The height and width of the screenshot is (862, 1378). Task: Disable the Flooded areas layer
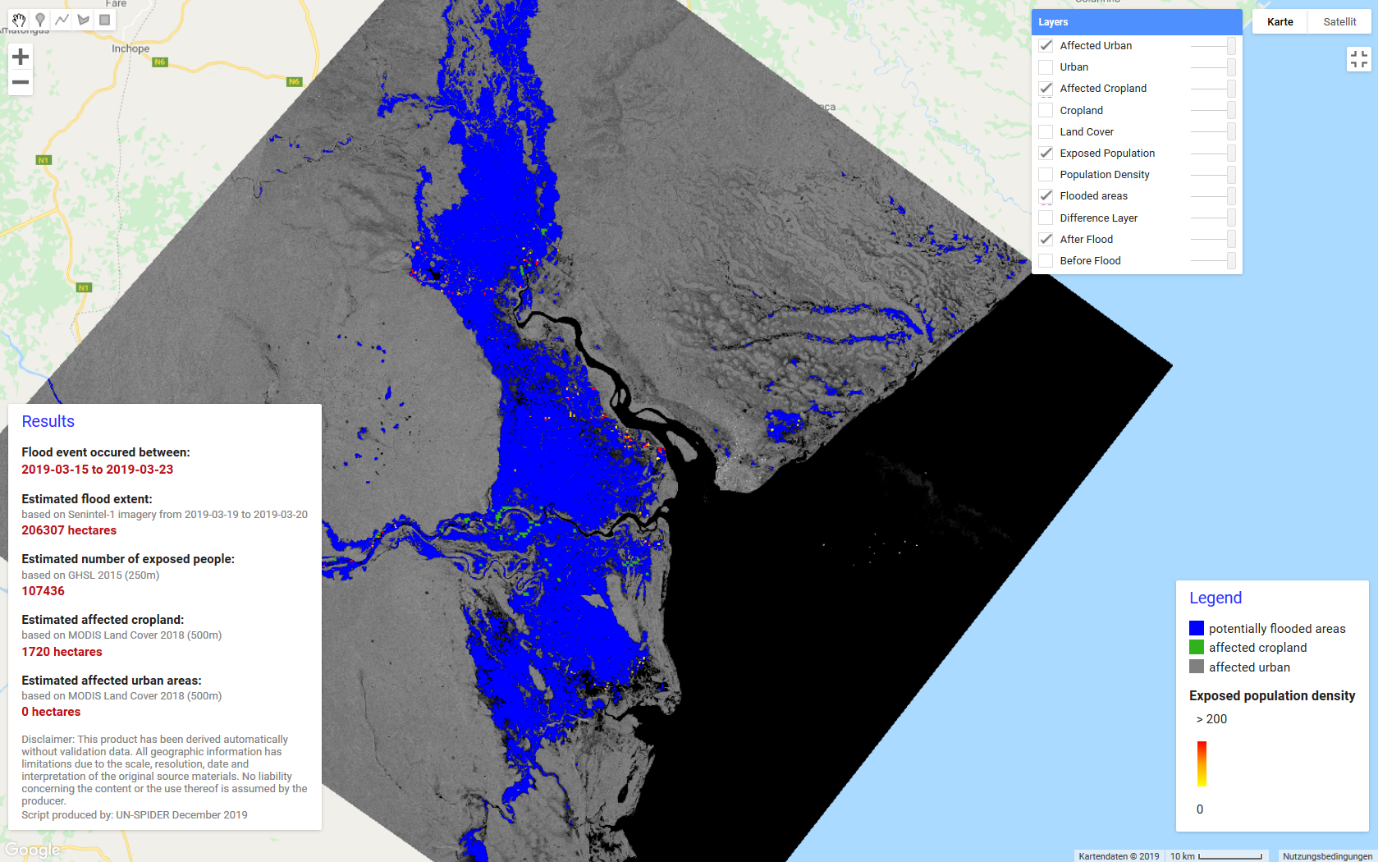click(1045, 196)
